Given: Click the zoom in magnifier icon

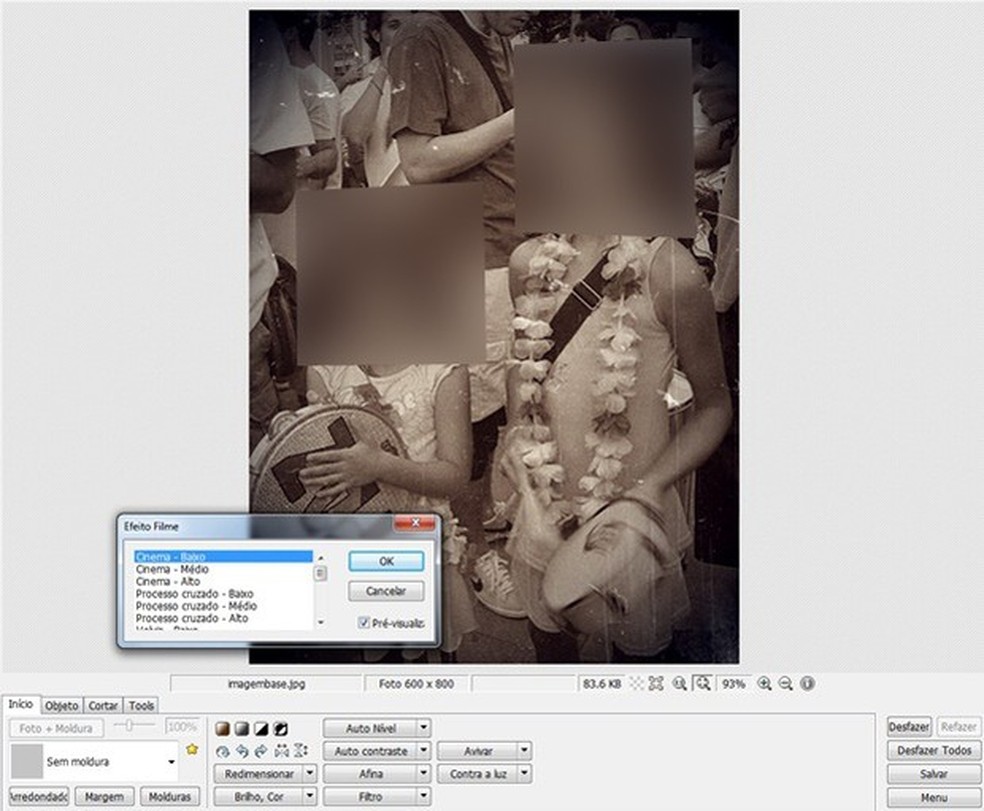Looking at the screenshot, I should coord(764,684).
